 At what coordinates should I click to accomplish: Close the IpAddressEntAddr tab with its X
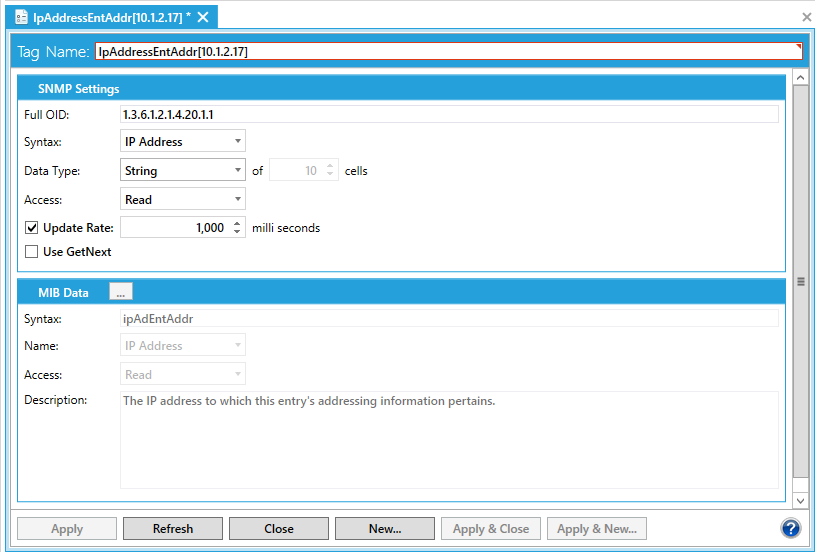point(203,17)
